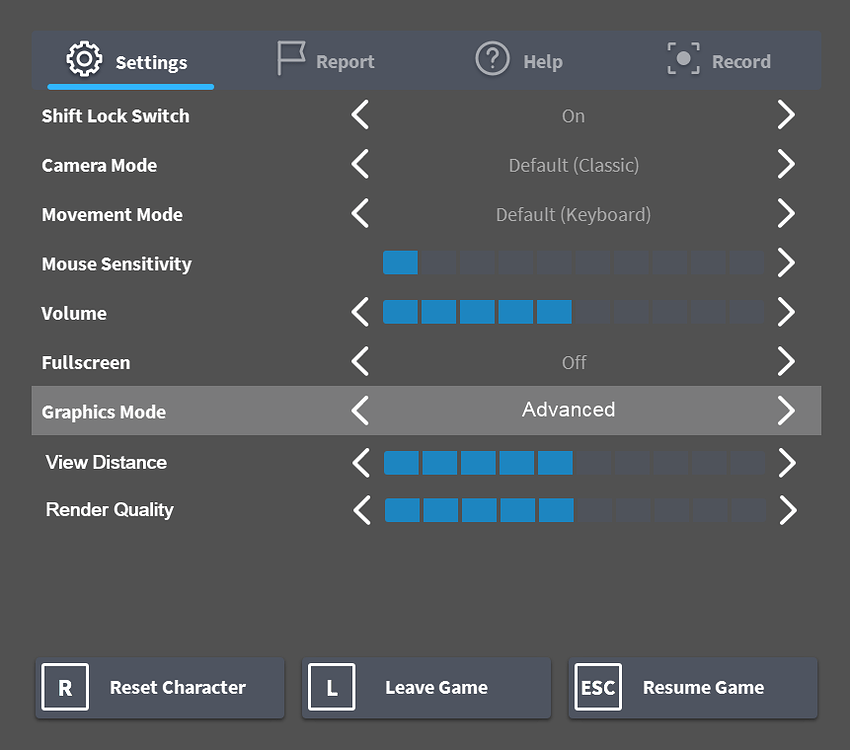Open the Record icon
Viewport: 850px width, 750px height.
[684, 59]
